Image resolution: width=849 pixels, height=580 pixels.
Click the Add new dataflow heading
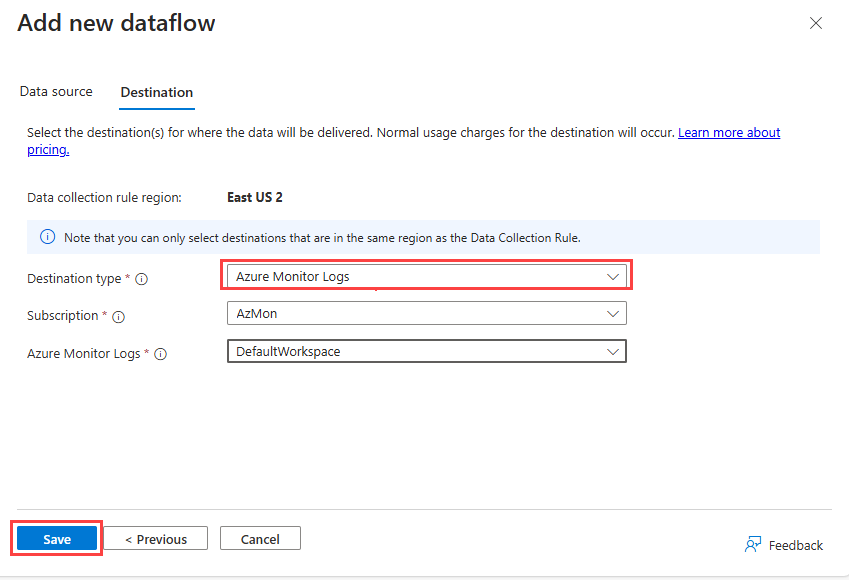coord(116,23)
